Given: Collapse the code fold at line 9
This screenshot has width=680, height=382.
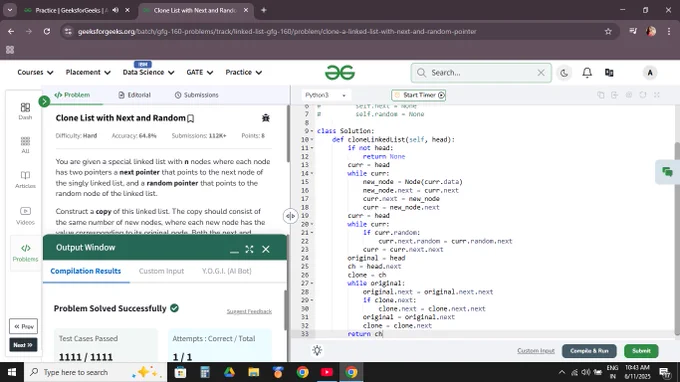Looking at the screenshot, I should [x=312, y=131].
